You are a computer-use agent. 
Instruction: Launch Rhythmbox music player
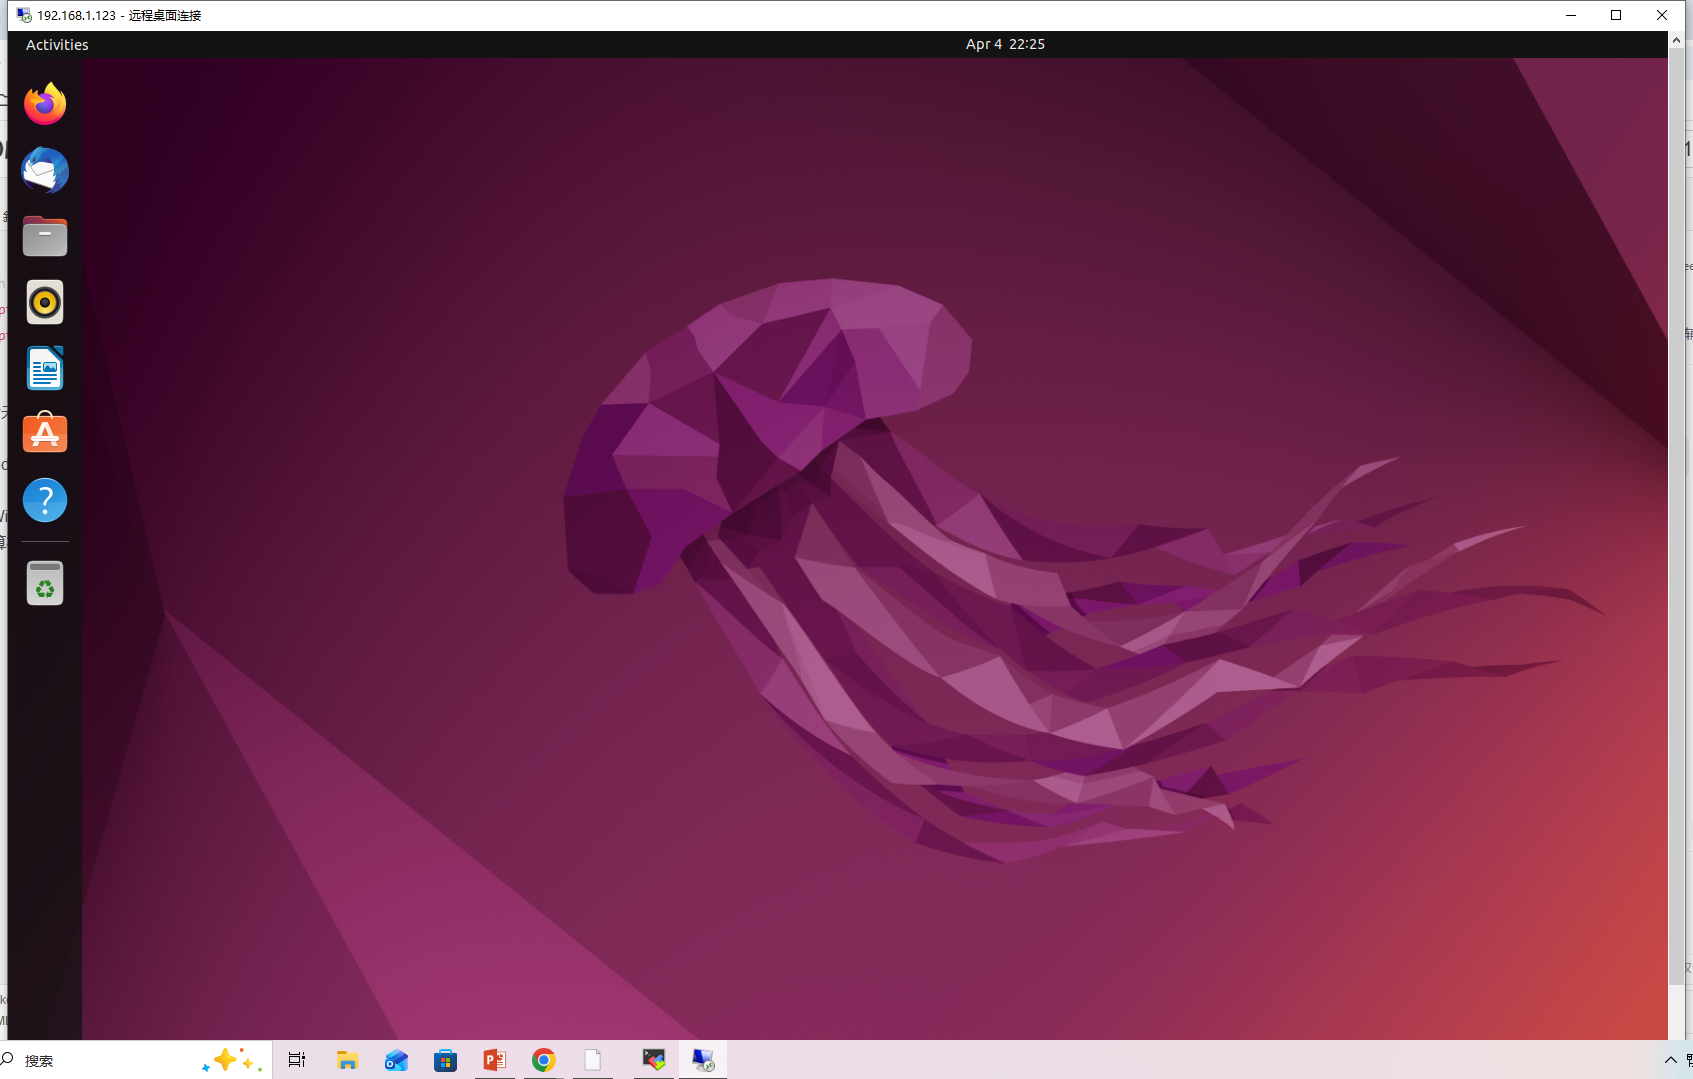(45, 302)
